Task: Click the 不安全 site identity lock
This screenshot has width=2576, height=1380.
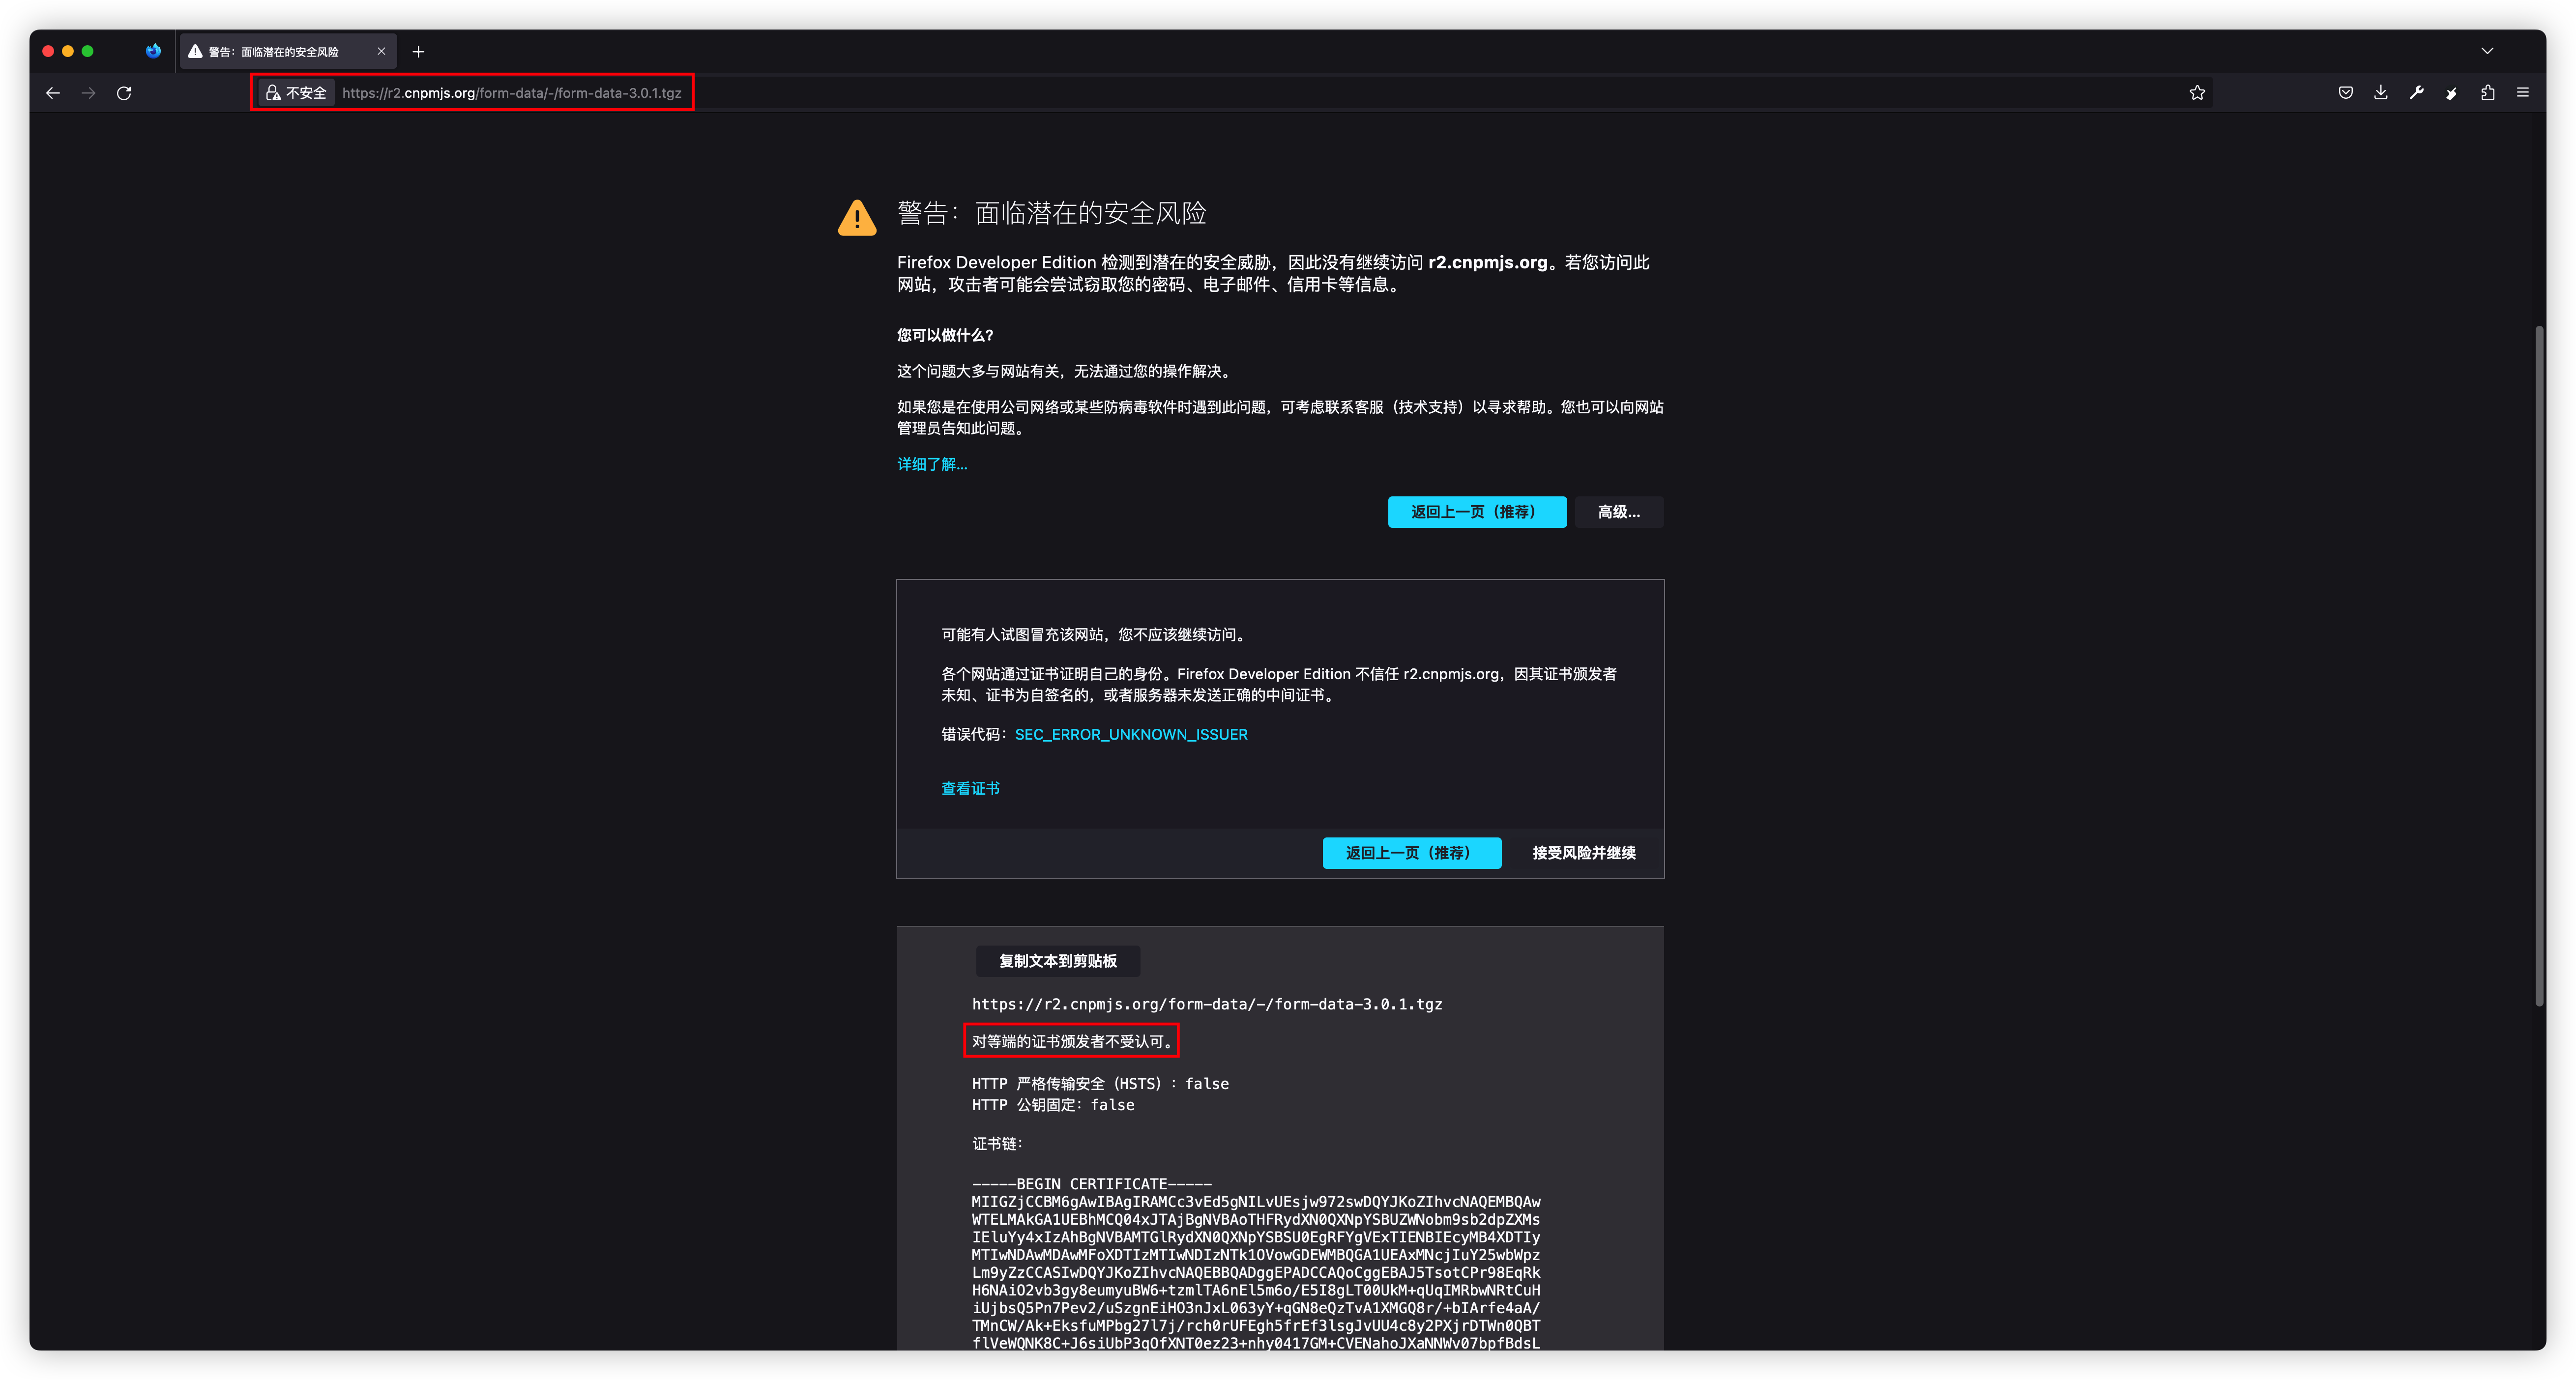Action: pyautogui.click(x=296, y=93)
